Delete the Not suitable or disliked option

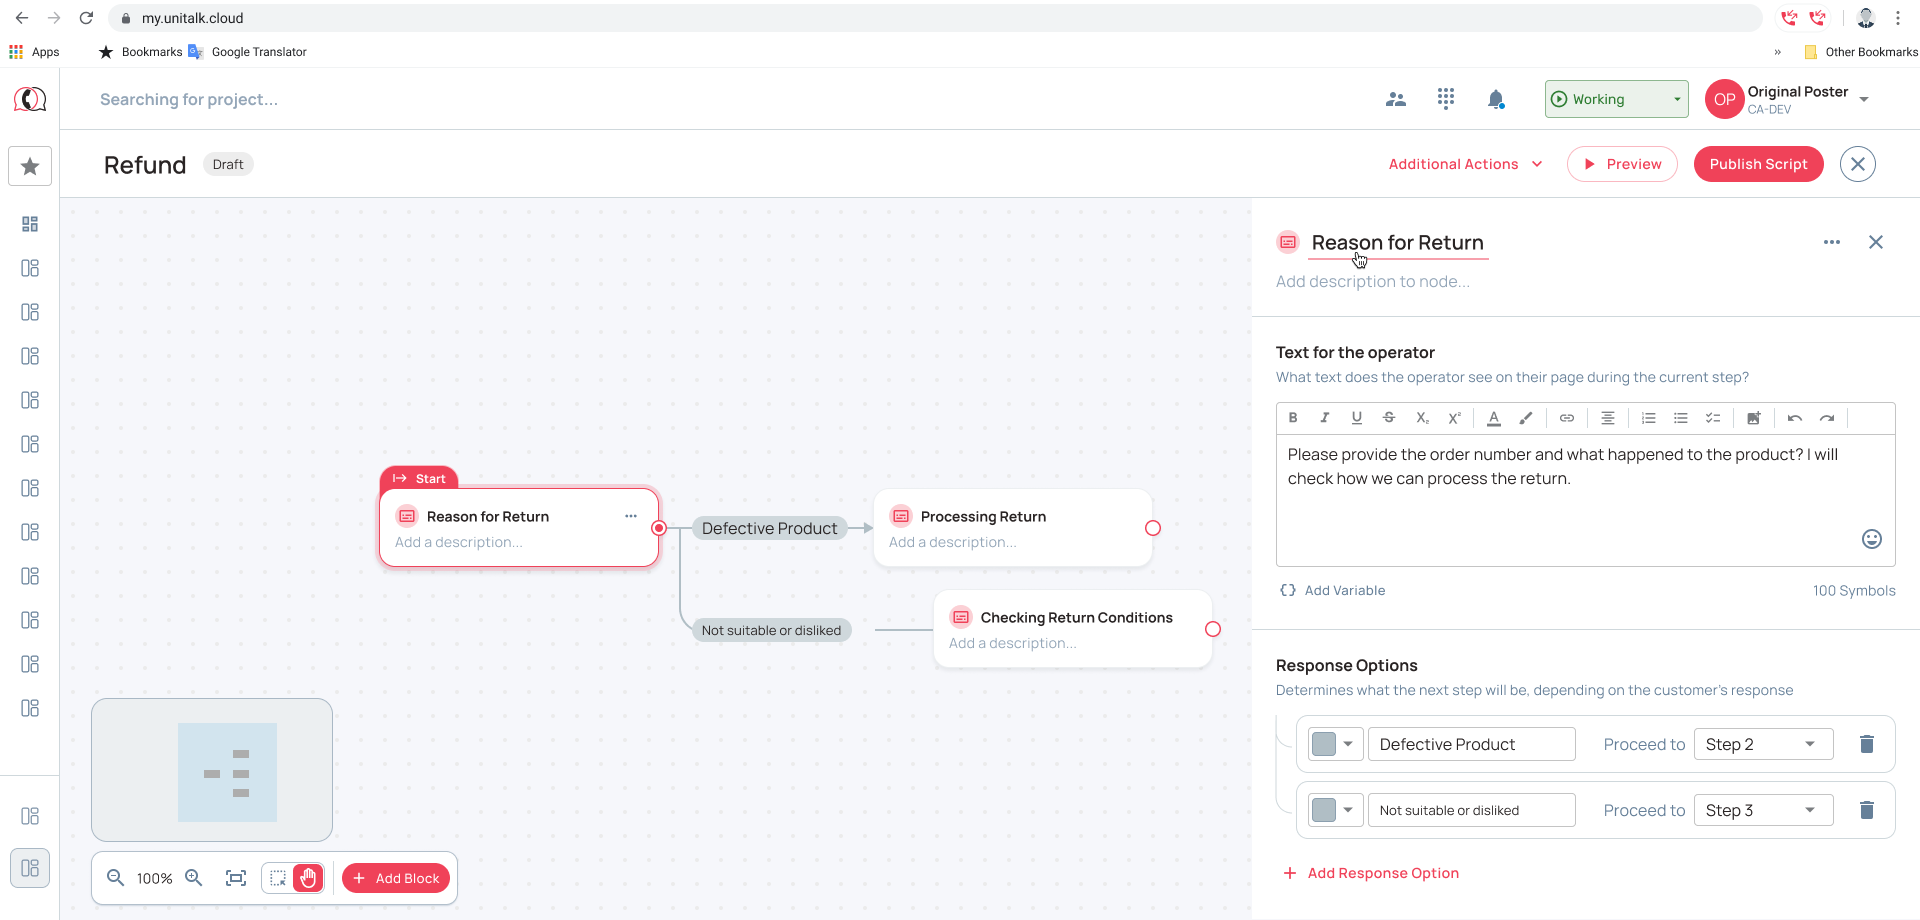(1866, 810)
